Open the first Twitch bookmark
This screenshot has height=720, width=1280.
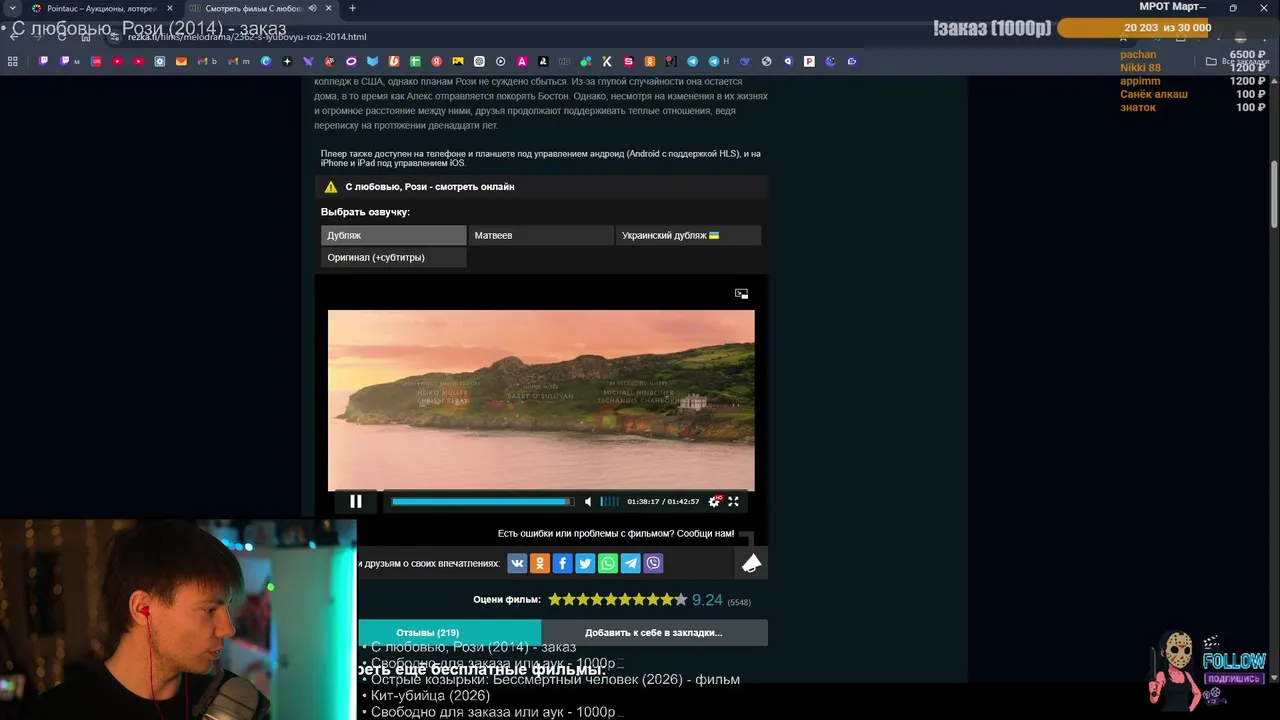click(x=43, y=61)
